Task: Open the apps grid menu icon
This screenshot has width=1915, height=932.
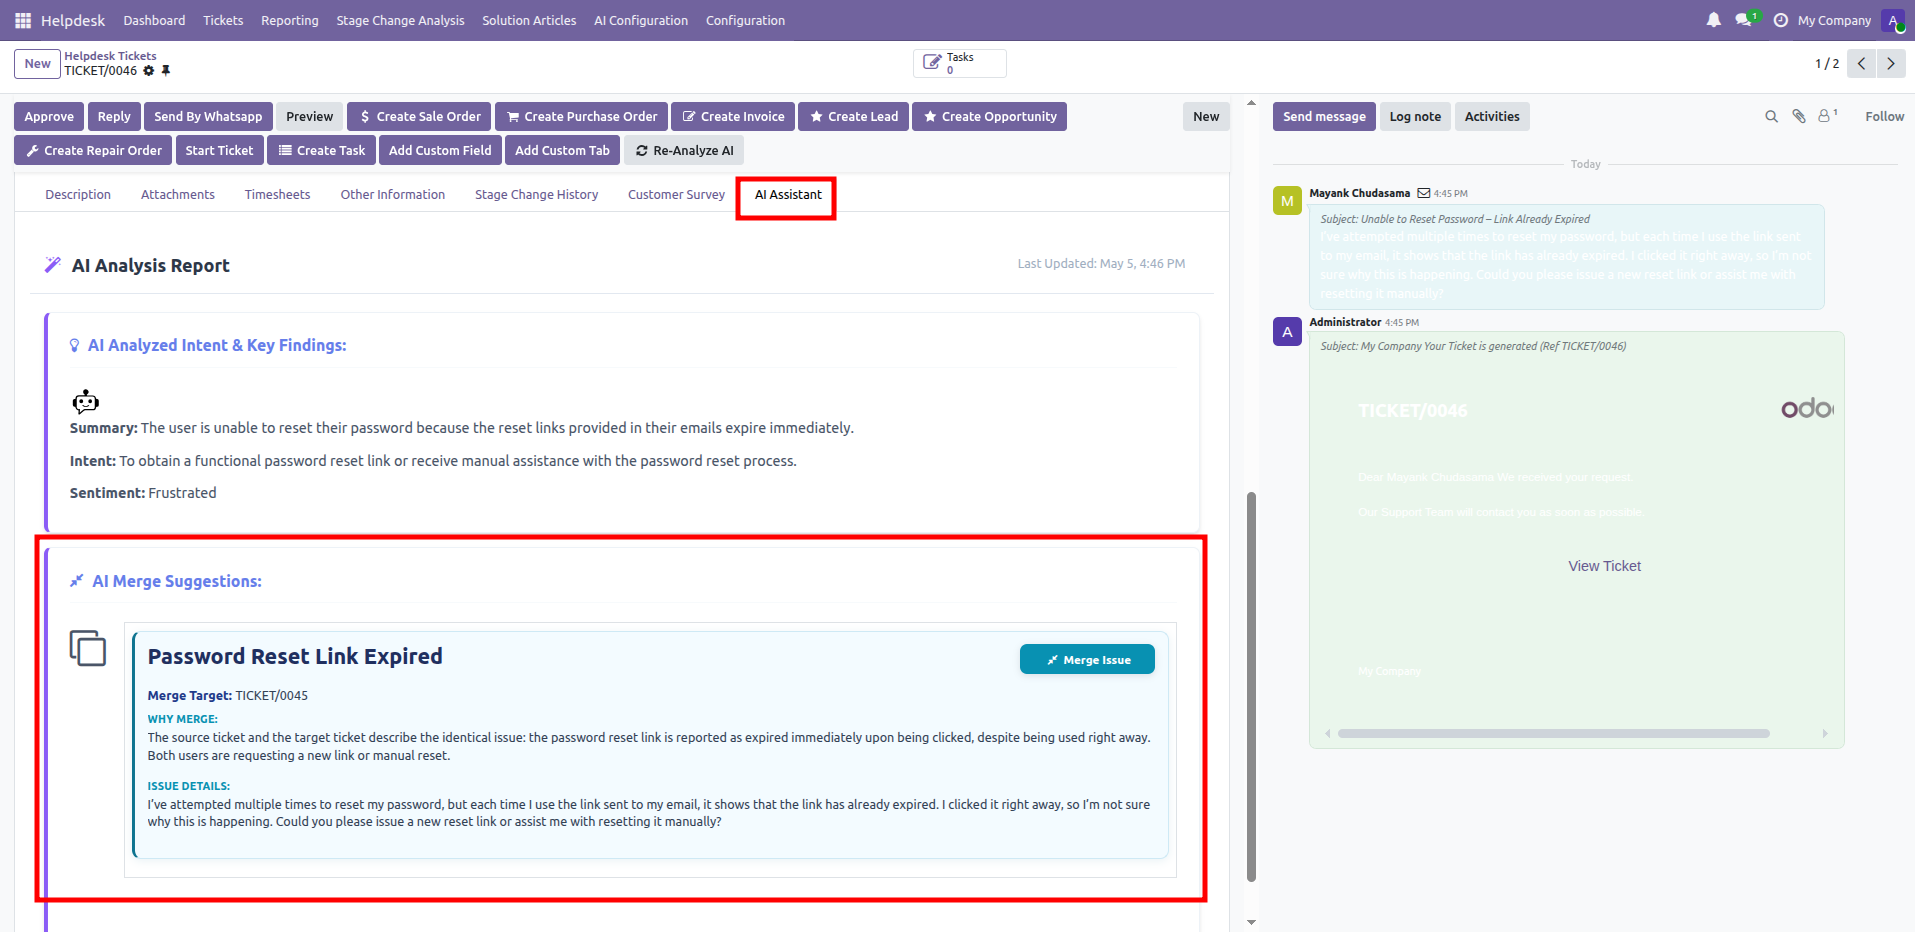Action: (x=23, y=20)
